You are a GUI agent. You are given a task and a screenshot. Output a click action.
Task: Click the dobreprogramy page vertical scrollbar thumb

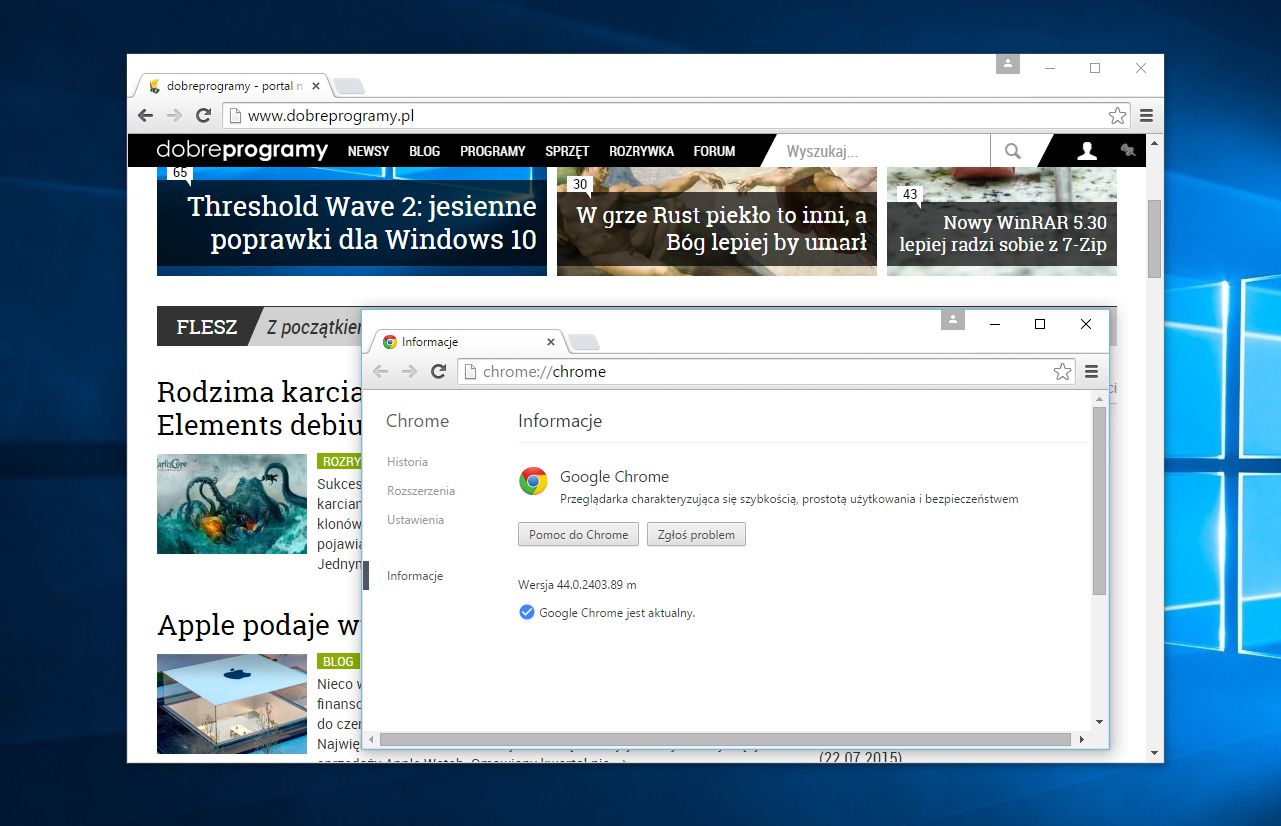click(x=1154, y=238)
